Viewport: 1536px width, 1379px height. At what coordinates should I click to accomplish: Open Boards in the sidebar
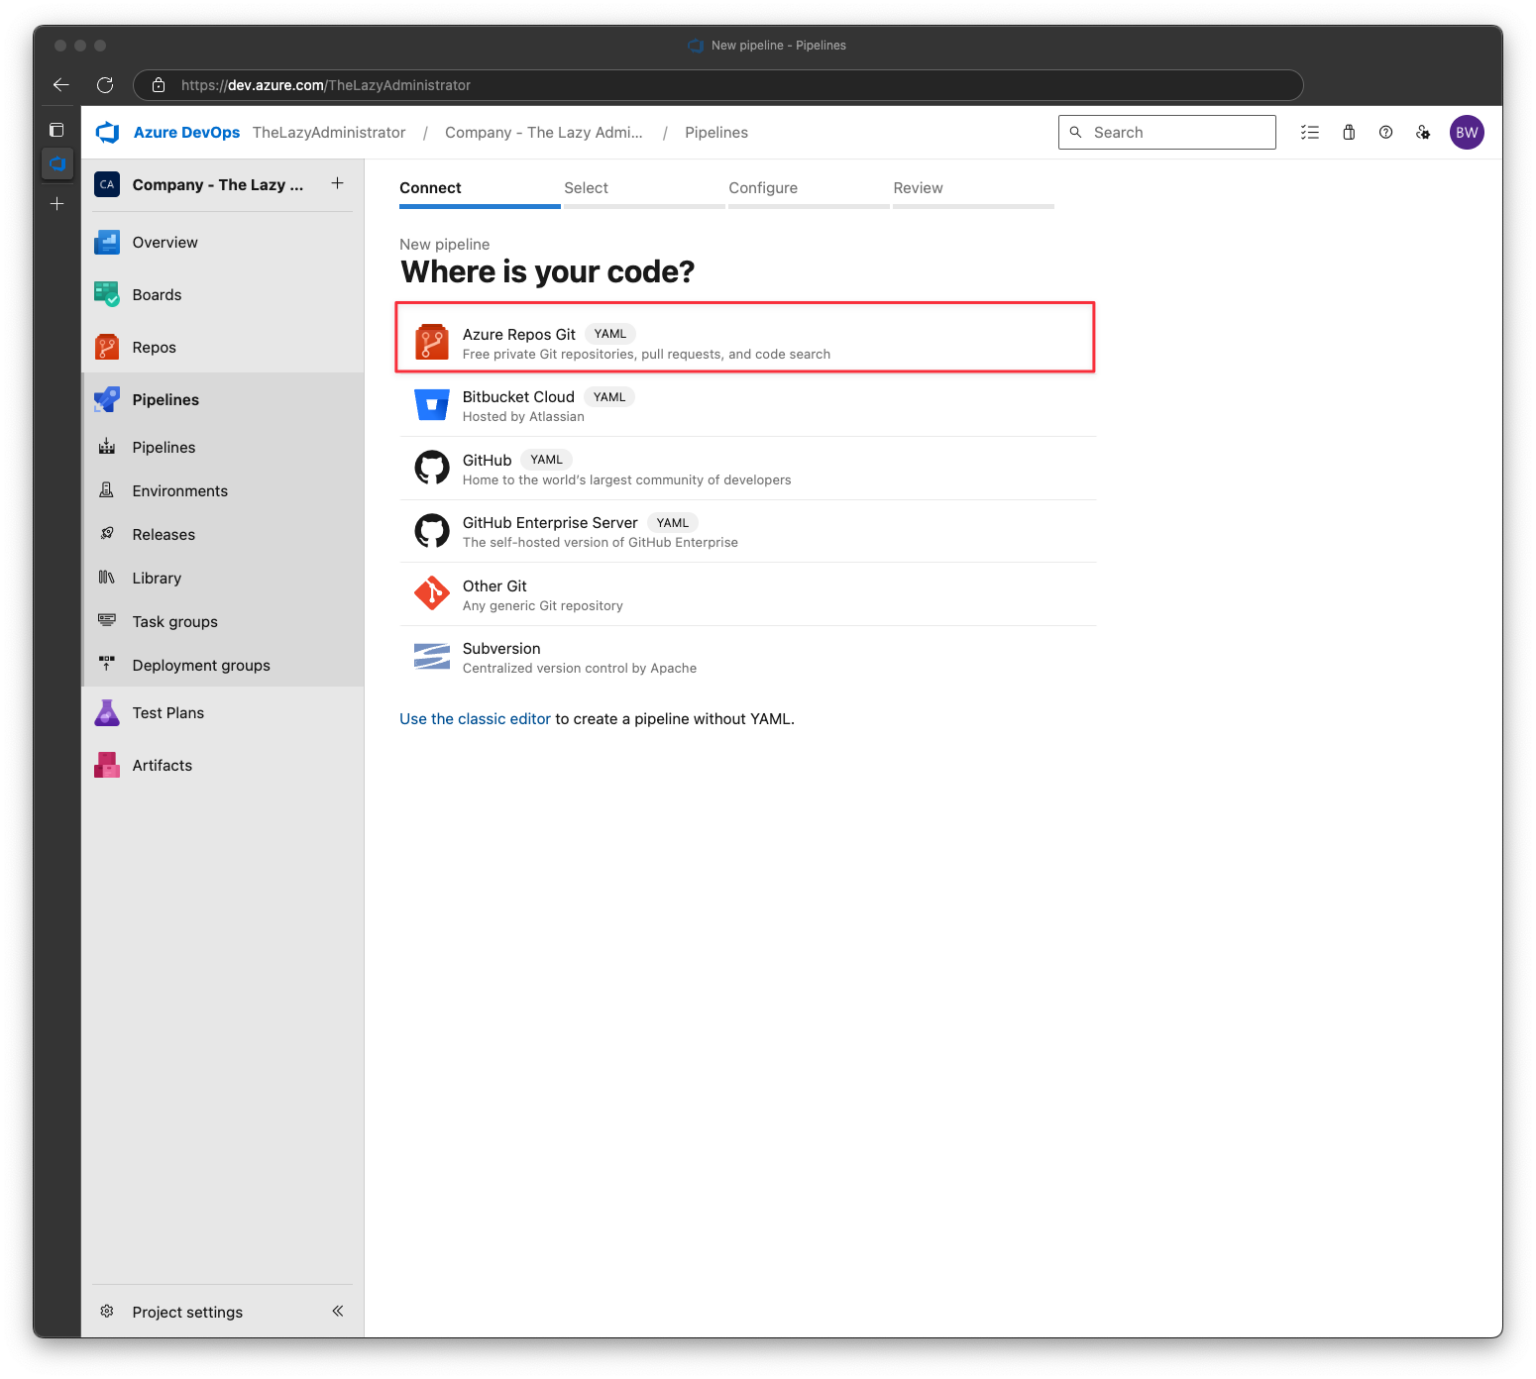tap(222, 295)
